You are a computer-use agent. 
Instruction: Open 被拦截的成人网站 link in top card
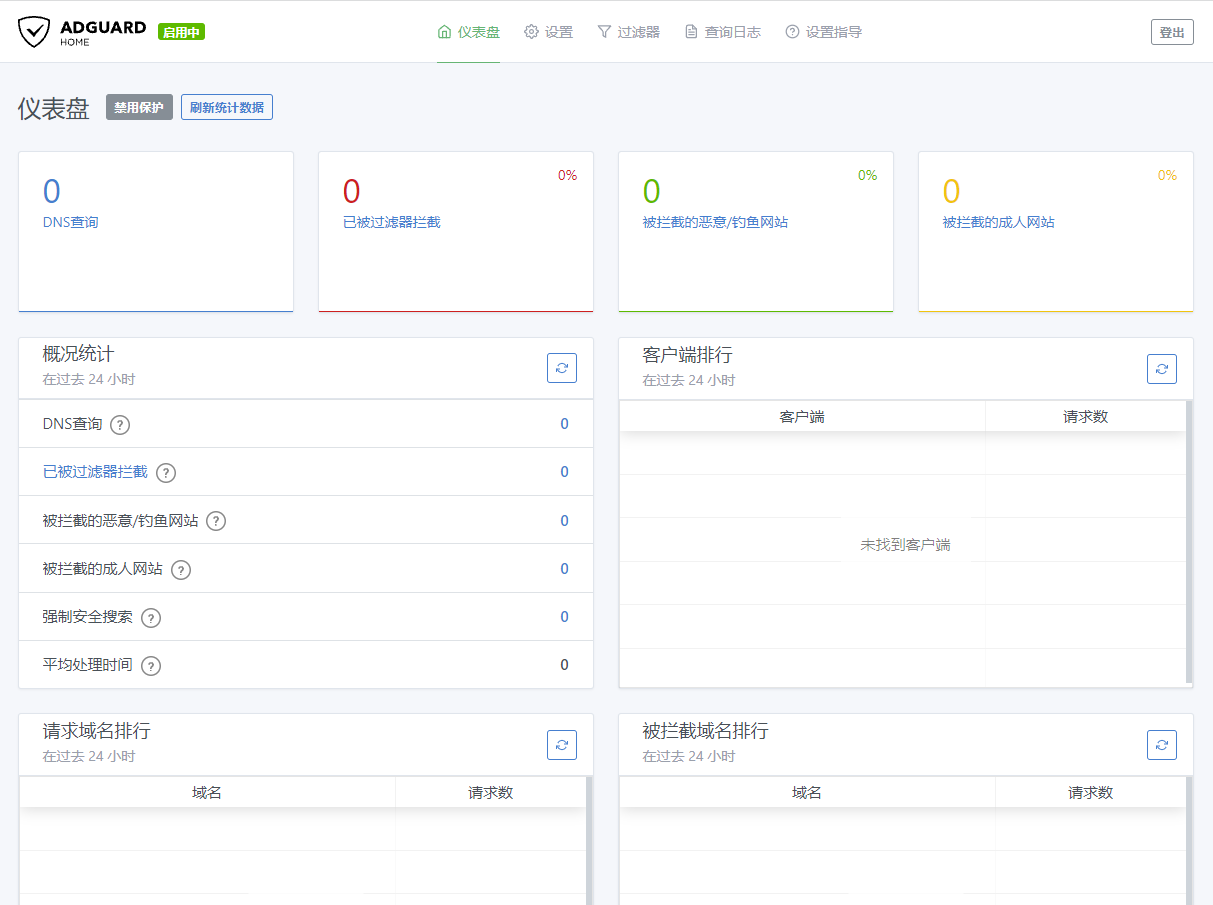998,222
